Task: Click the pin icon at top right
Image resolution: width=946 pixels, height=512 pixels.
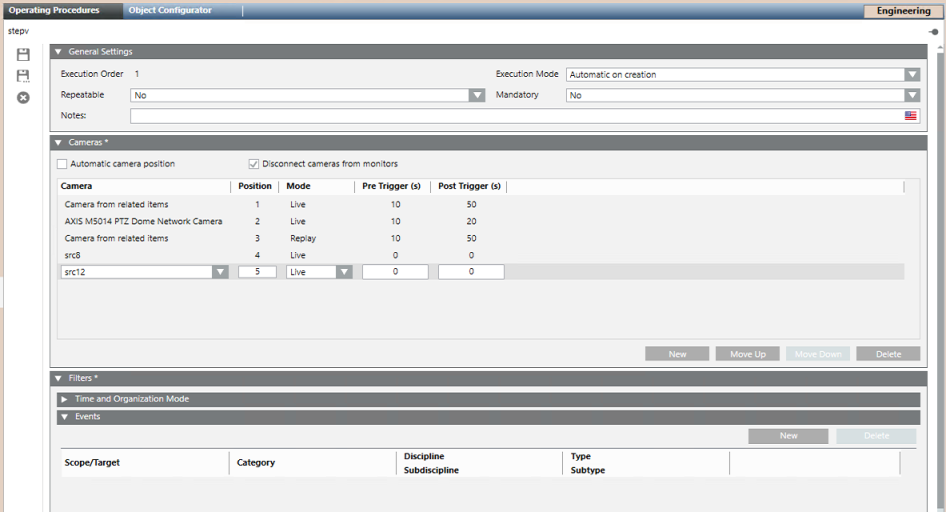Action: tap(933, 32)
